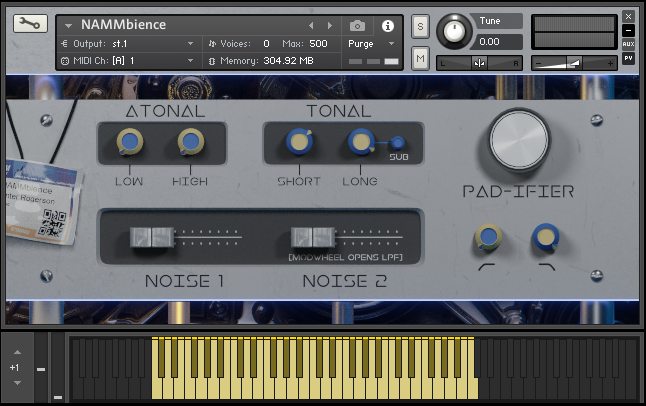Click the Atonal HIGH knob

pos(191,142)
